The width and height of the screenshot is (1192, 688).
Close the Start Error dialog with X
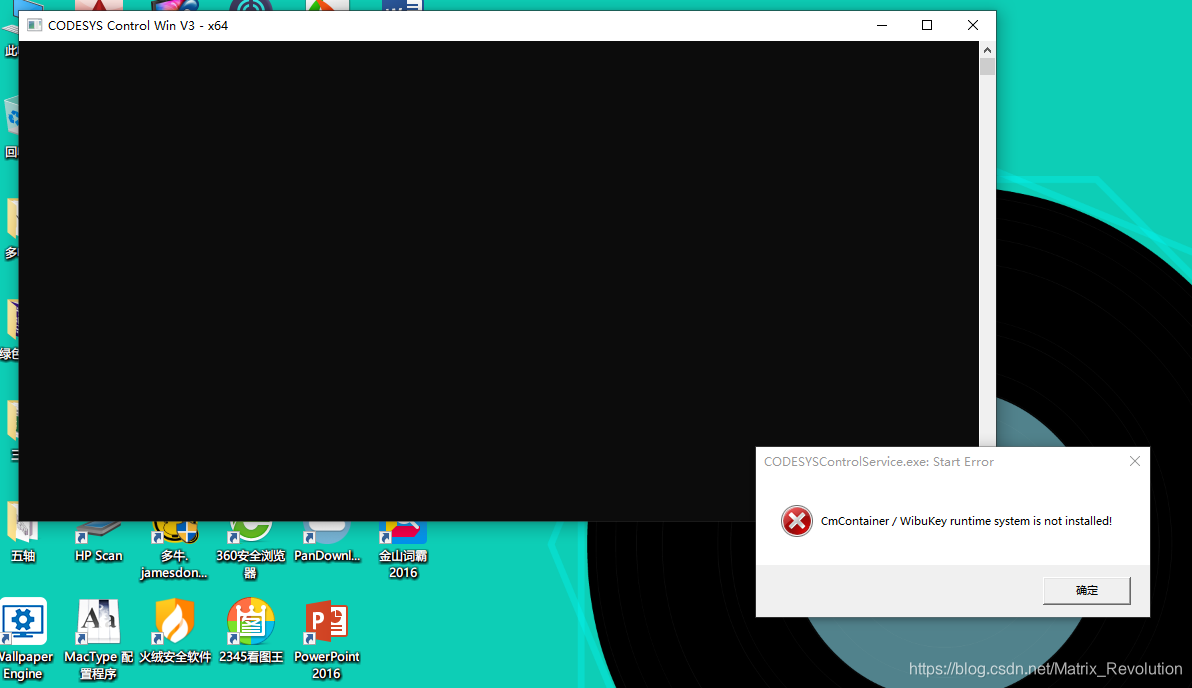click(1134, 462)
